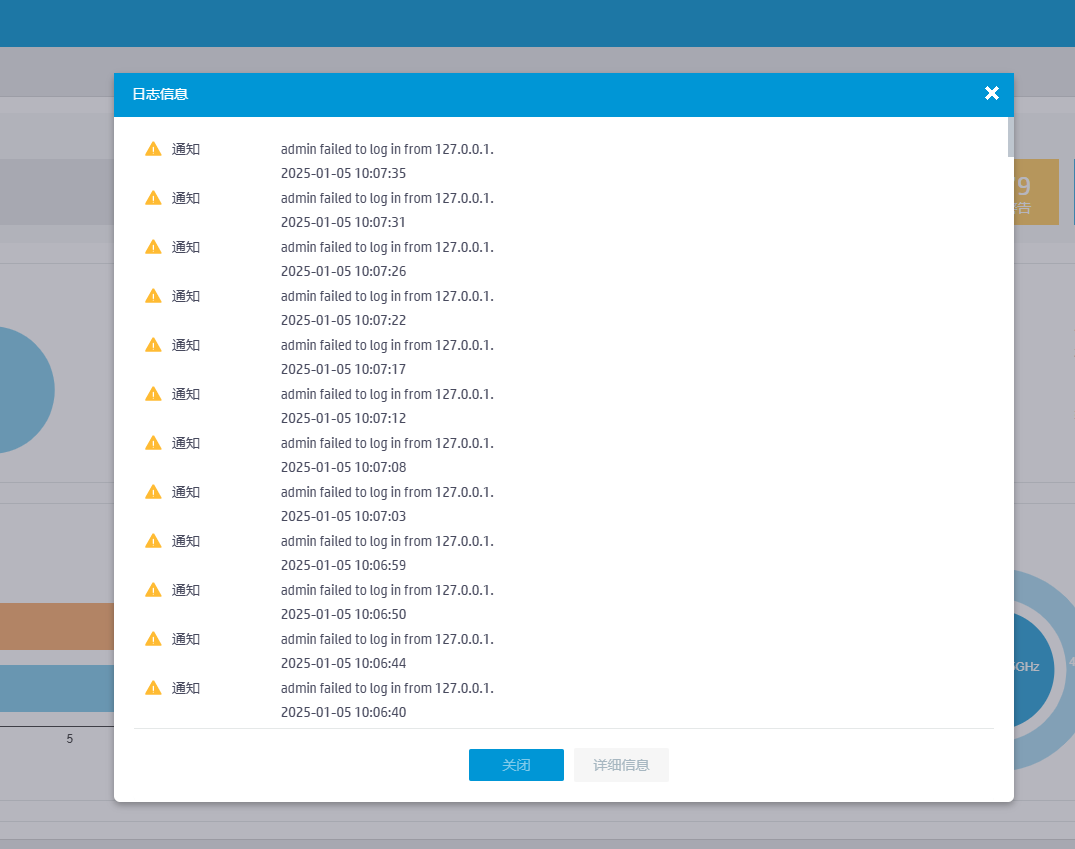The height and width of the screenshot is (849, 1075).
Task: Select timestamp 2025-01-05 10:06:44
Action: tap(343, 664)
